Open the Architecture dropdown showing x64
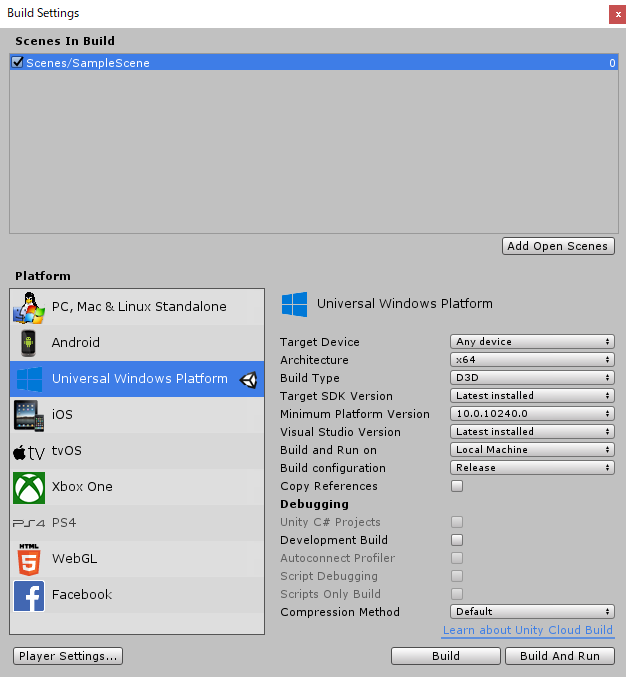The image size is (626, 677). [532, 360]
